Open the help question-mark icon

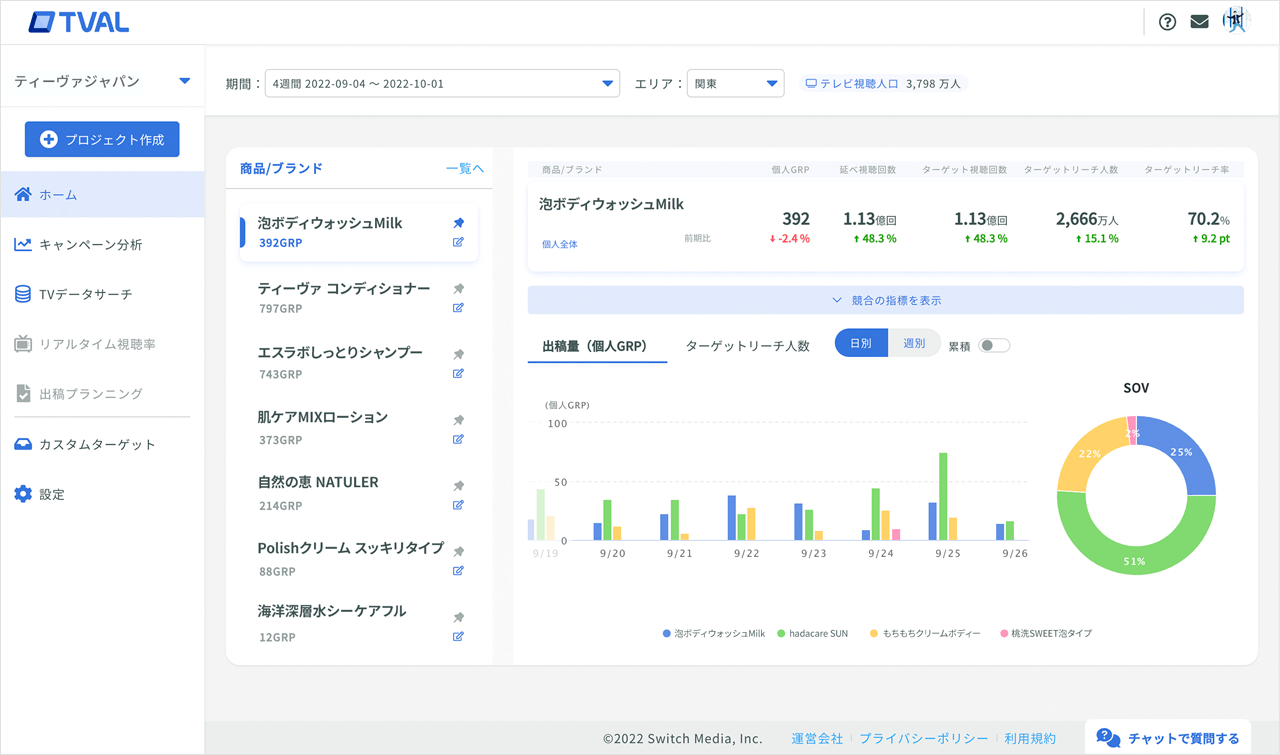point(1167,20)
